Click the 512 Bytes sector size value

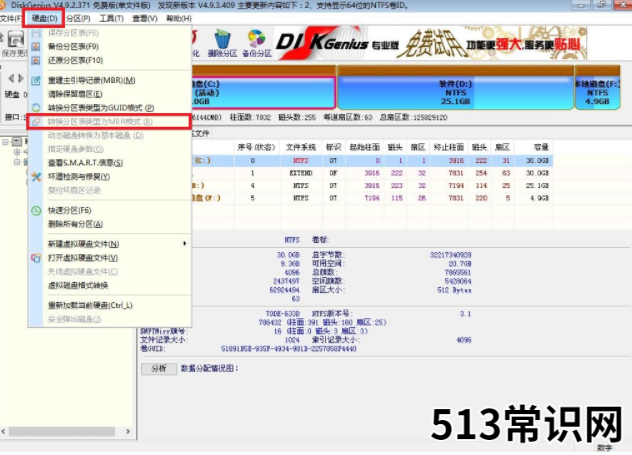(x=454, y=290)
